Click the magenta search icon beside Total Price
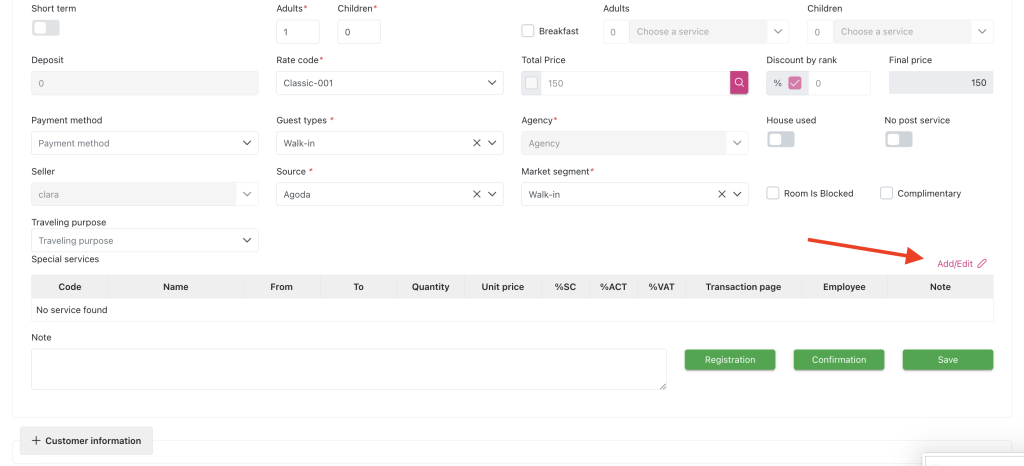 (x=739, y=83)
